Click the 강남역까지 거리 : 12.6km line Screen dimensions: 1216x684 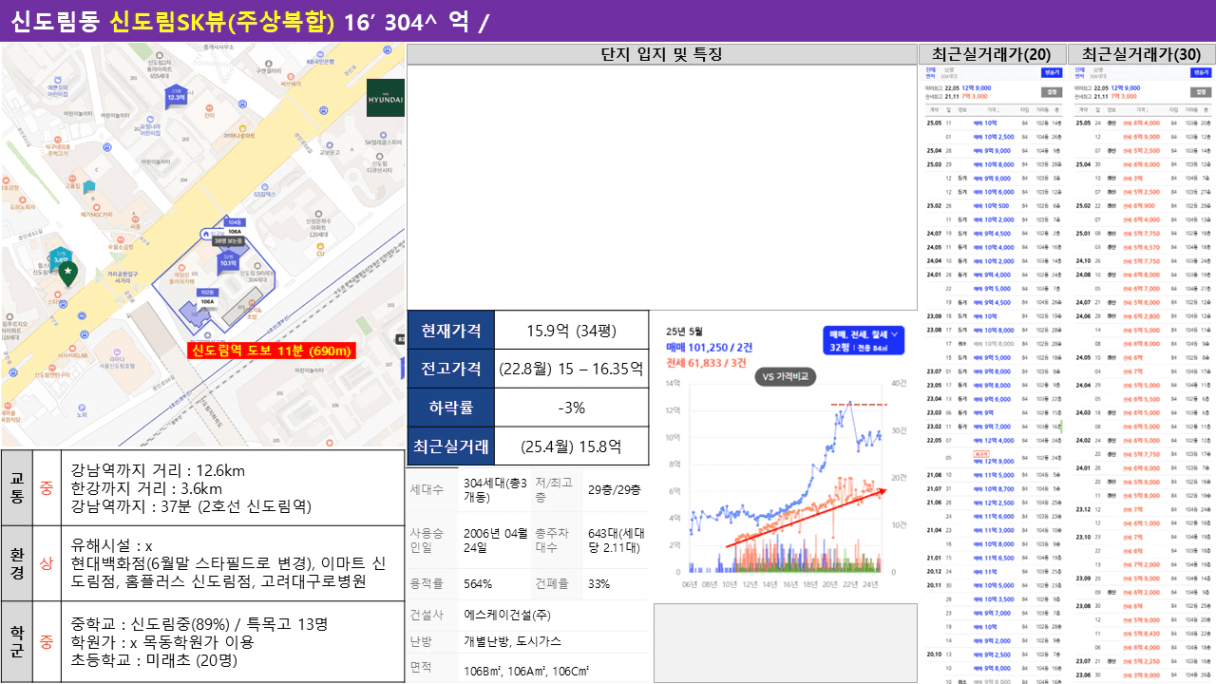click(x=158, y=471)
